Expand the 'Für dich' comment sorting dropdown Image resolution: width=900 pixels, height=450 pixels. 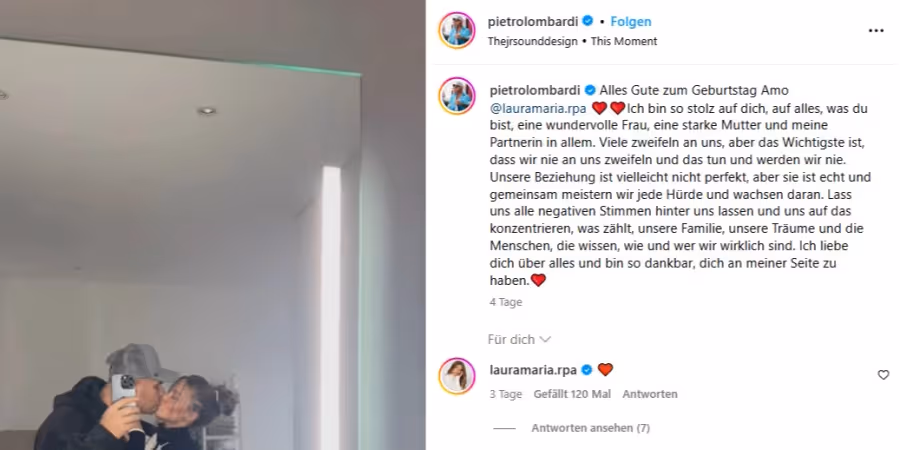(519, 339)
